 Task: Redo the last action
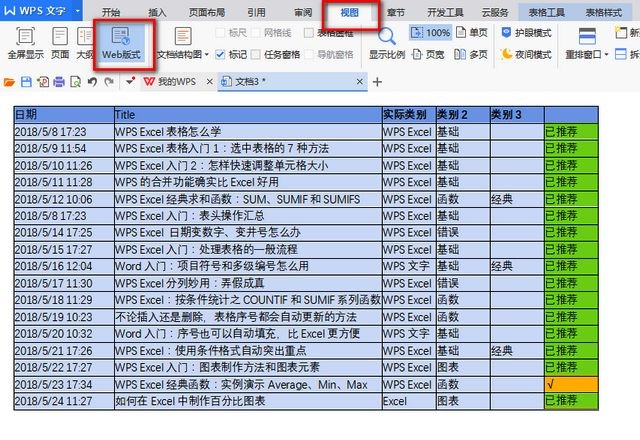(x=109, y=82)
